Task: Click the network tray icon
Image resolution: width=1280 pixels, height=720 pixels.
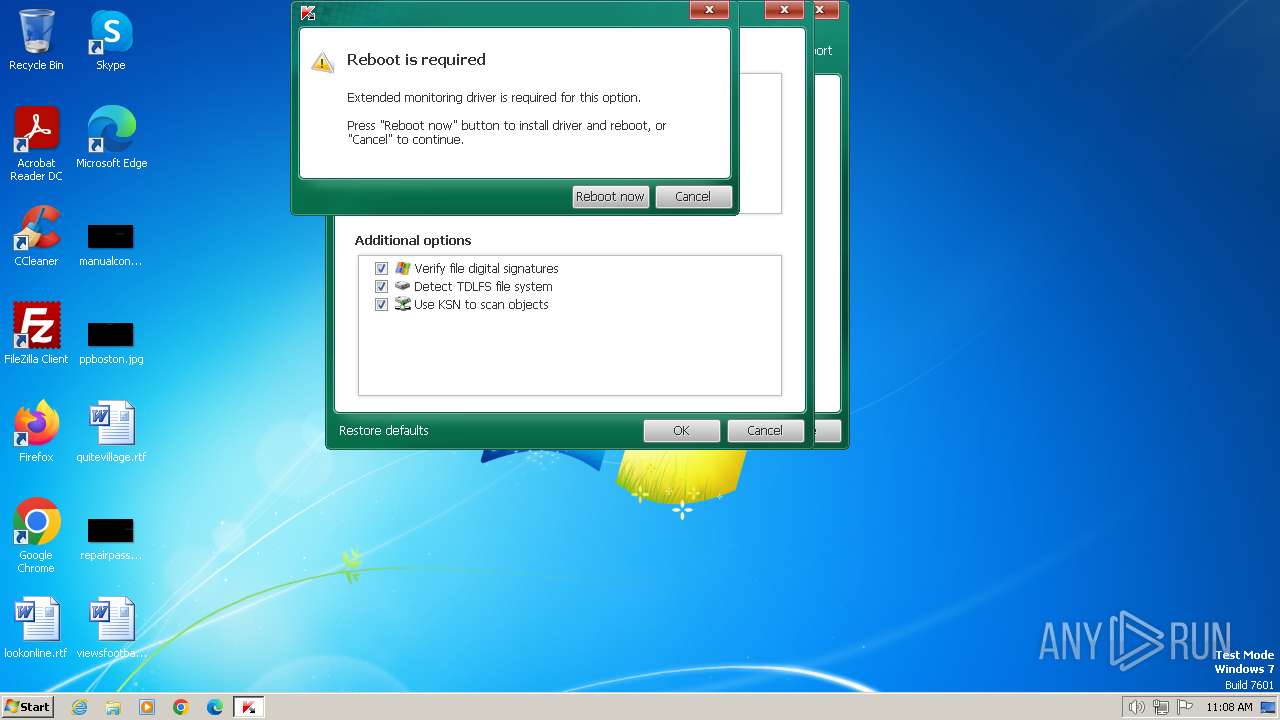Action: [1161, 707]
